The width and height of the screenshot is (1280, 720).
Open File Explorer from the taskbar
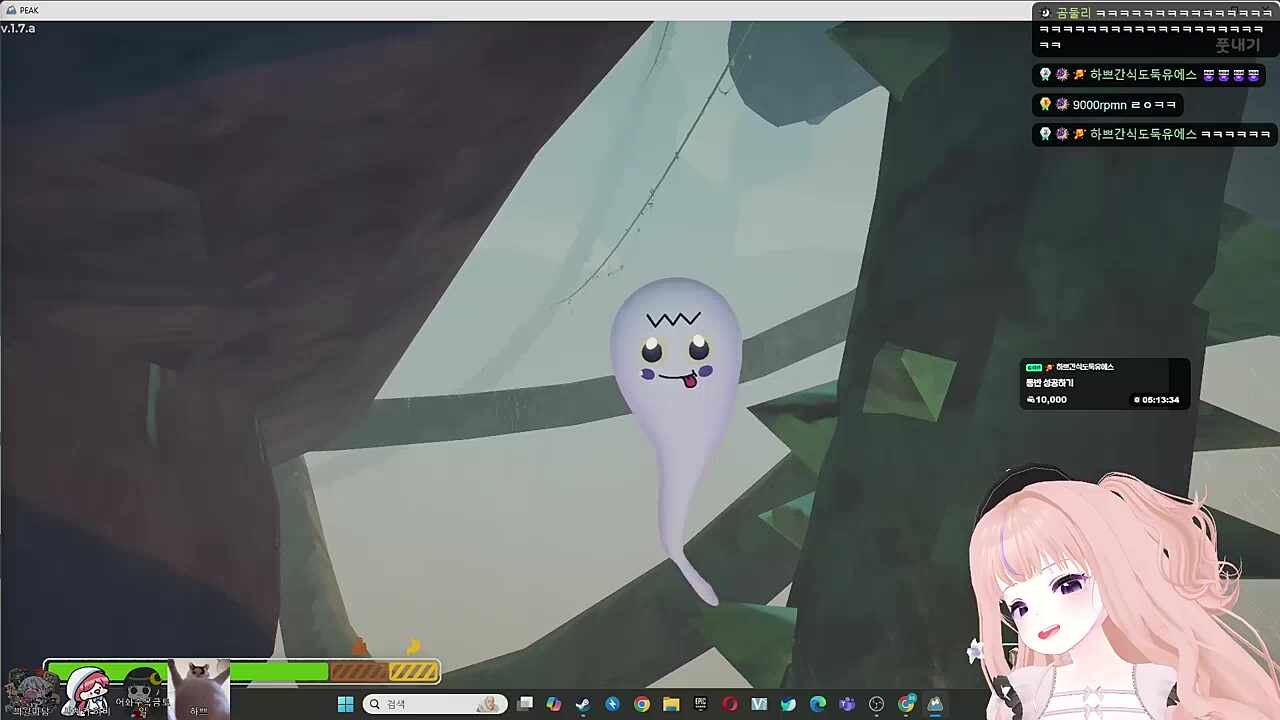[x=671, y=704]
